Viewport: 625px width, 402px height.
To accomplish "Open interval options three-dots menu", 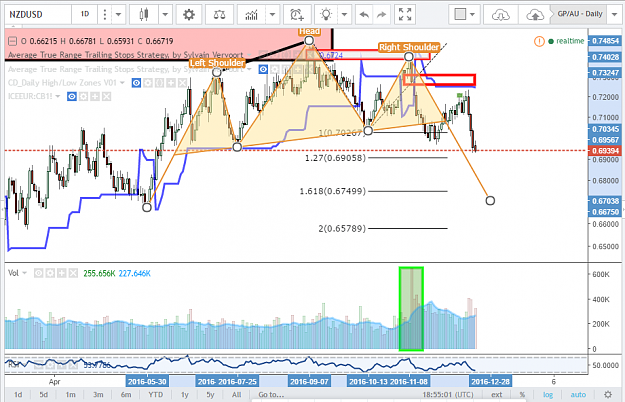I will click(x=105, y=15).
